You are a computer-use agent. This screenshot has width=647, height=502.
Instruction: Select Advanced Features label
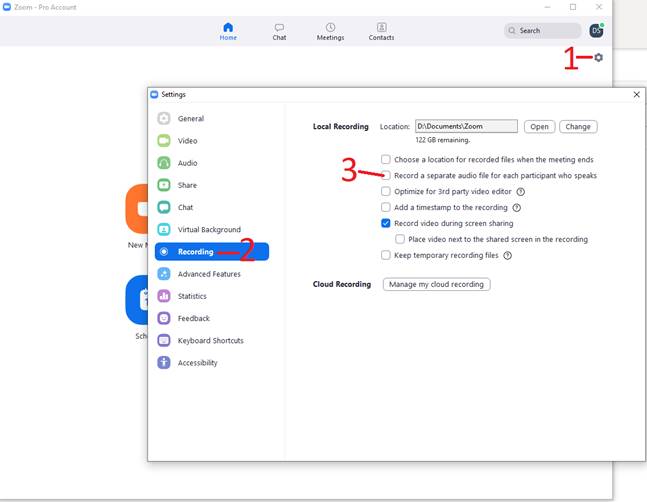(209, 274)
